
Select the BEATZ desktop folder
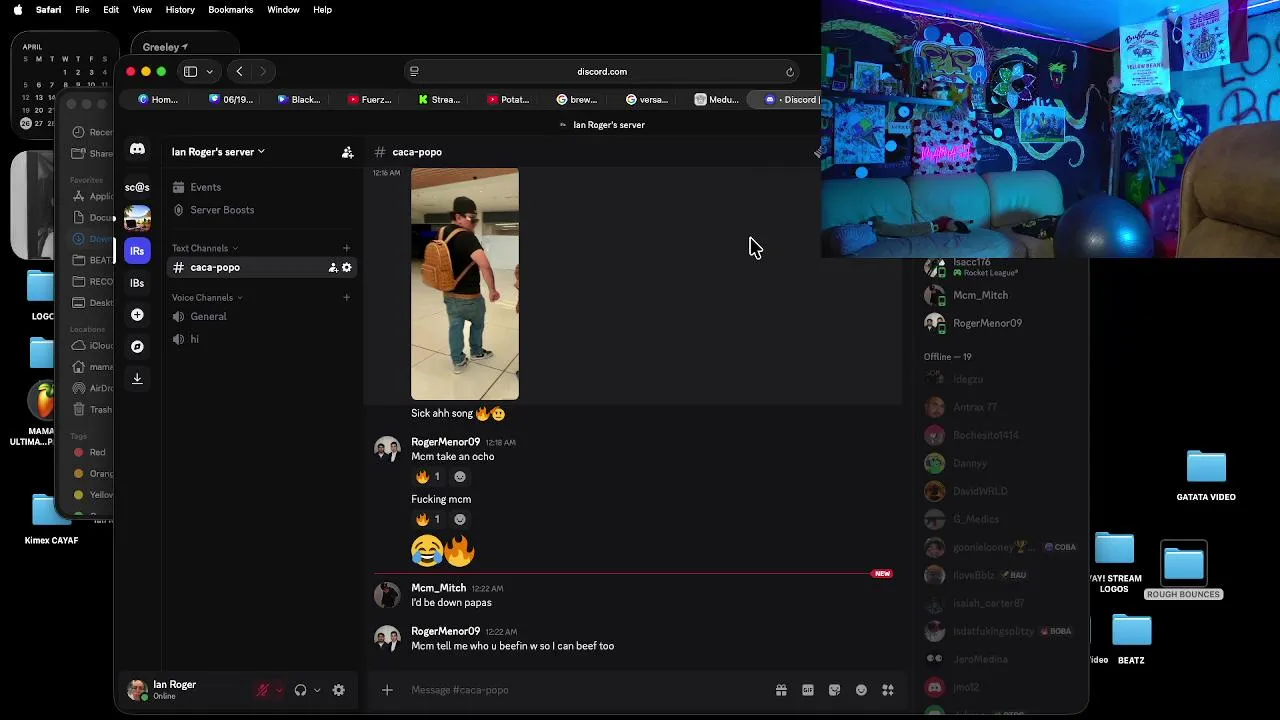(1131, 640)
